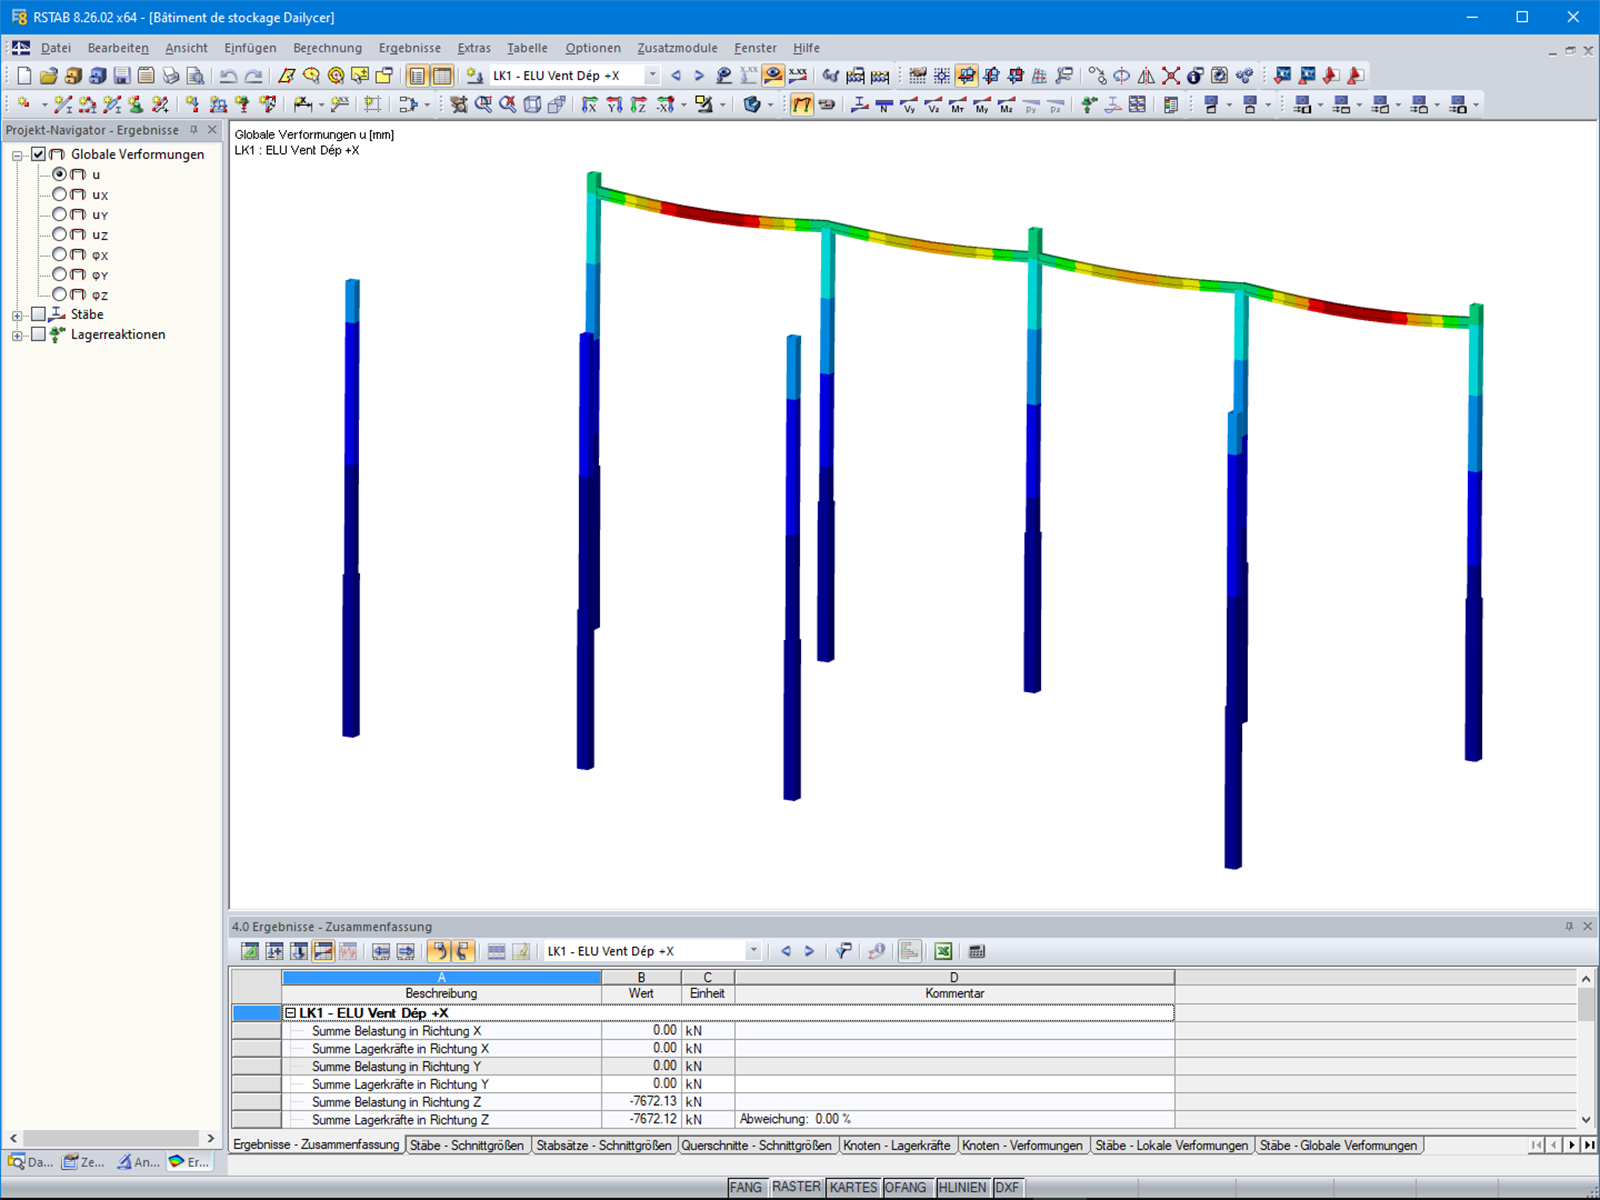This screenshot has width=1600, height=1200.
Task: Expand the Lagerreaktionen tree node
Action: (x=17, y=335)
